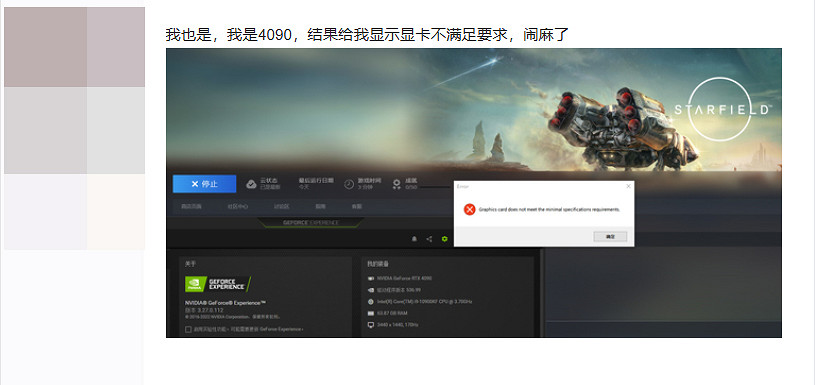This screenshot has height=385, width=815.
Task: Click the 'NVIDIA GeForce Experience' product name
Action: [226, 303]
